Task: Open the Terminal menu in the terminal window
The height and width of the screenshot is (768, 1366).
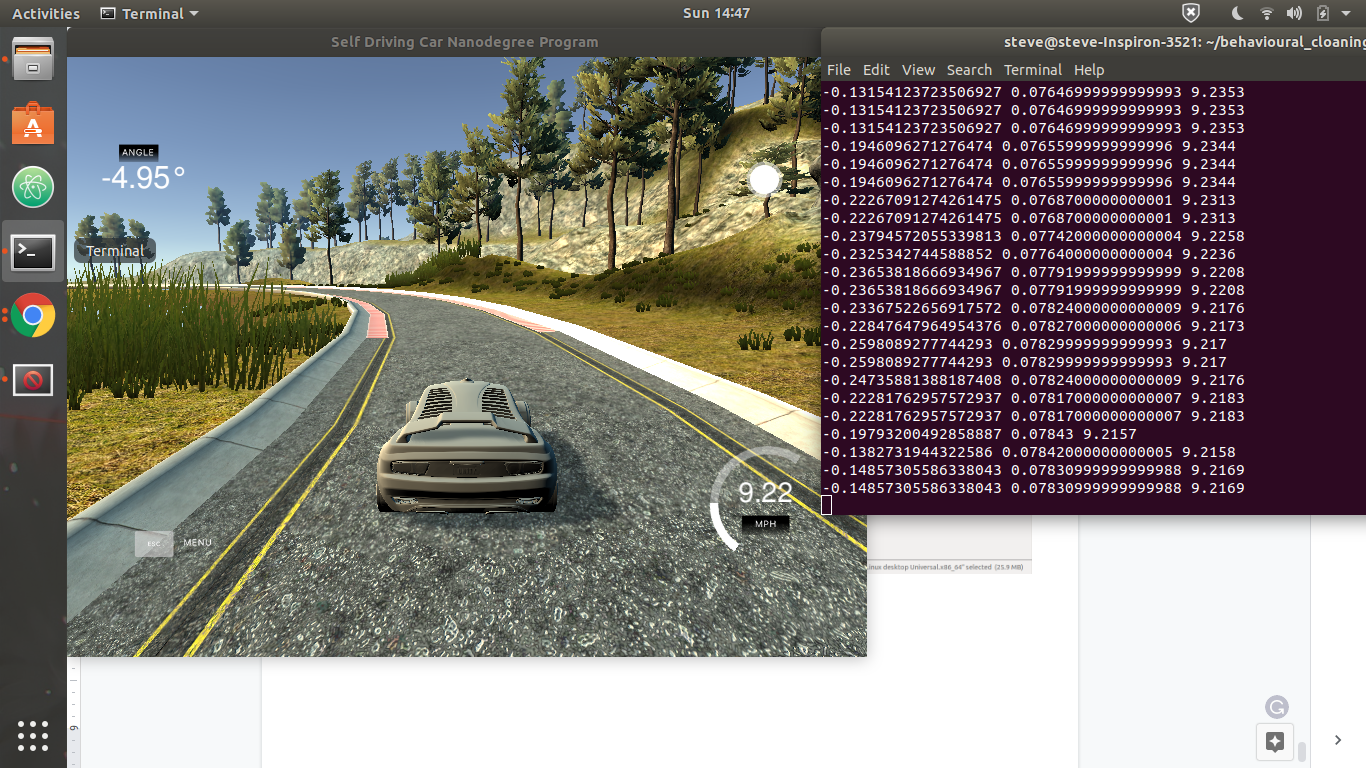Action: [1033, 69]
